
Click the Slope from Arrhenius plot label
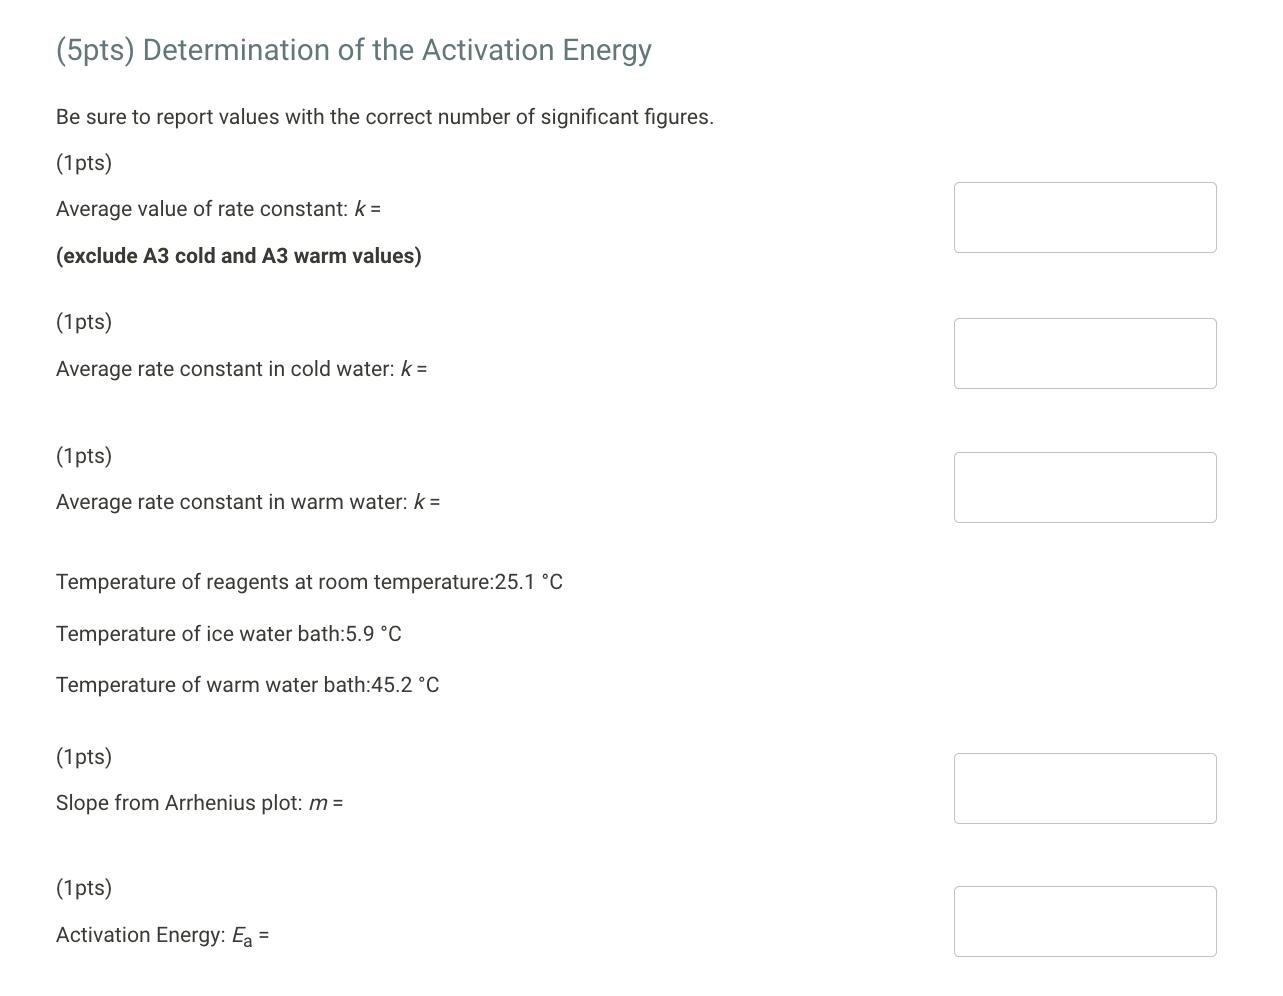pyautogui.click(x=199, y=802)
